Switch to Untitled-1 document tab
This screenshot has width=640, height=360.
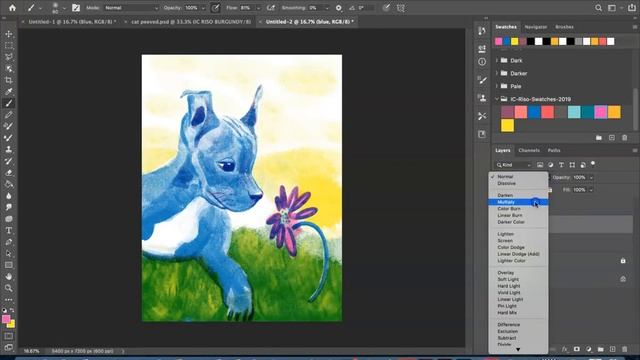pyautogui.click(x=72, y=22)
